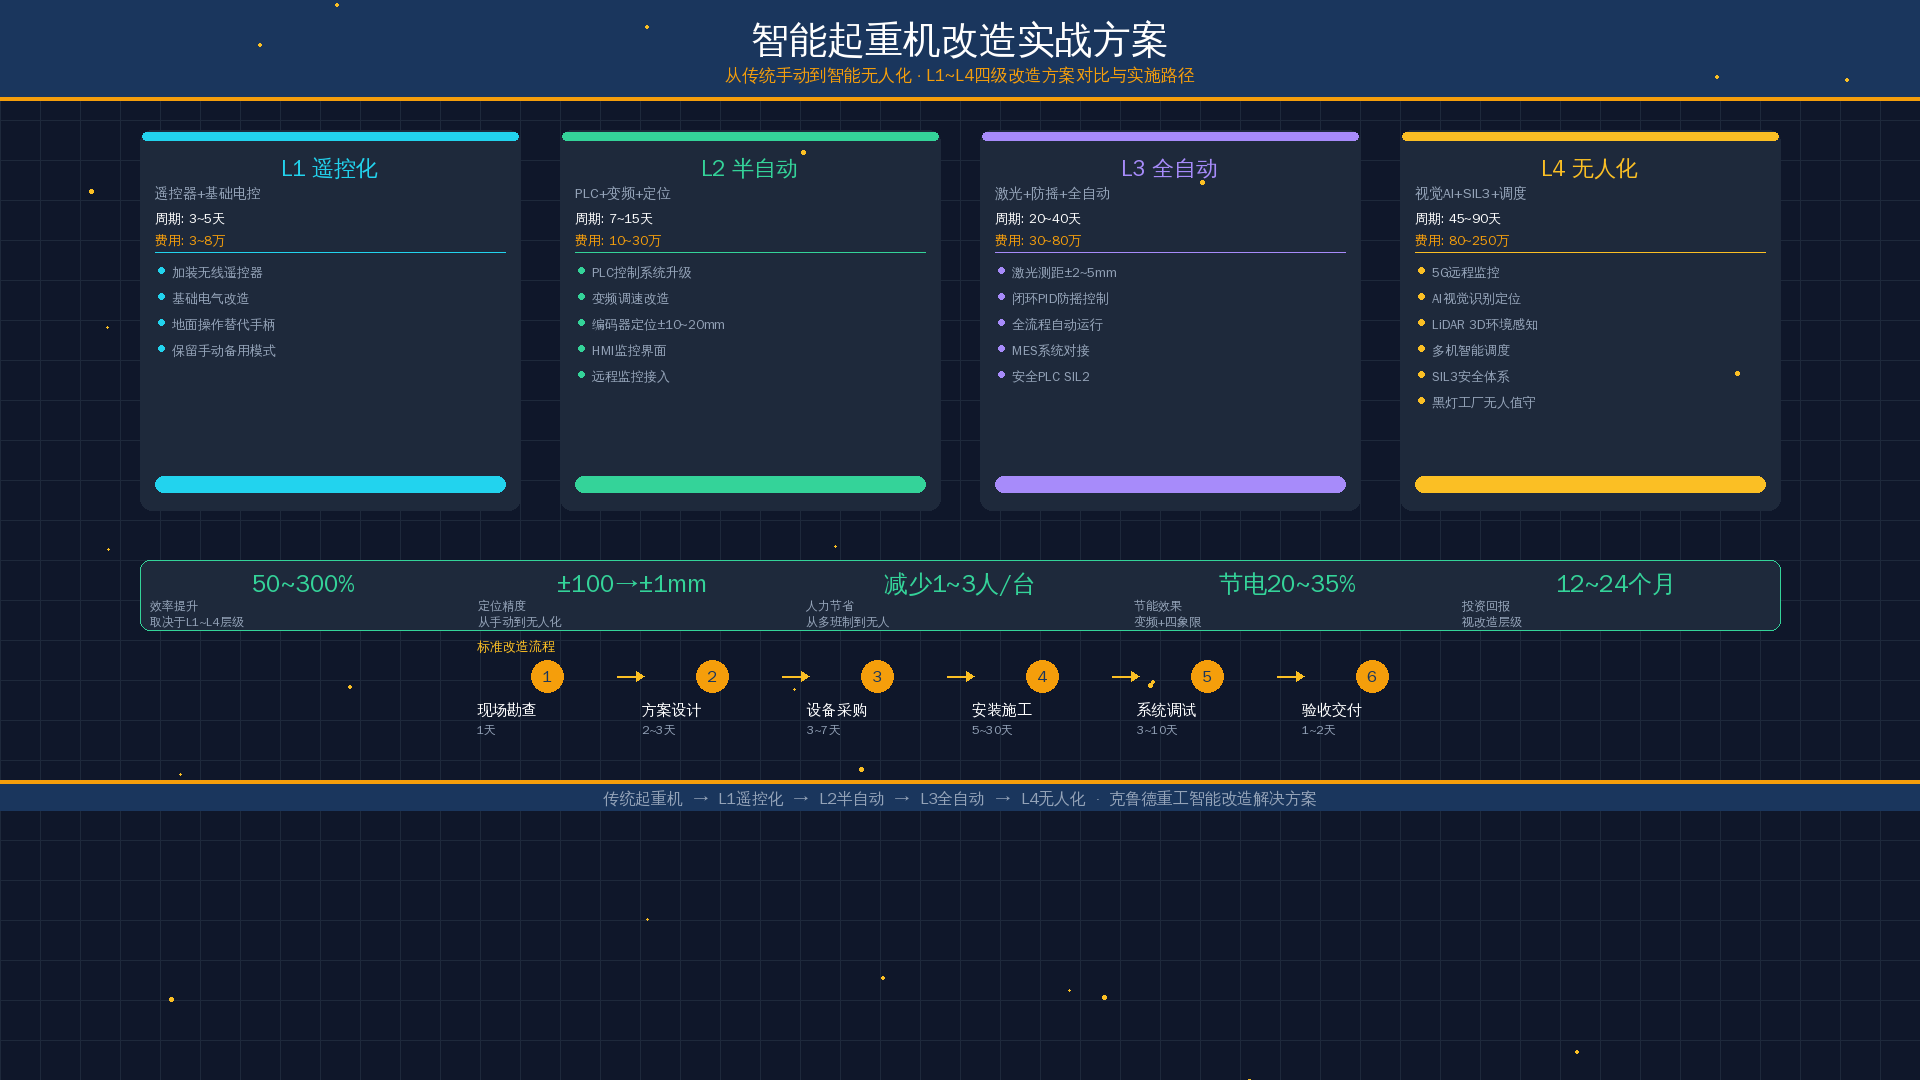Image resolution: width=1920 pixels, height=1080 pixels.
Task: Click 地面操作替代手柄 bullet item
Action: point(223,325)
